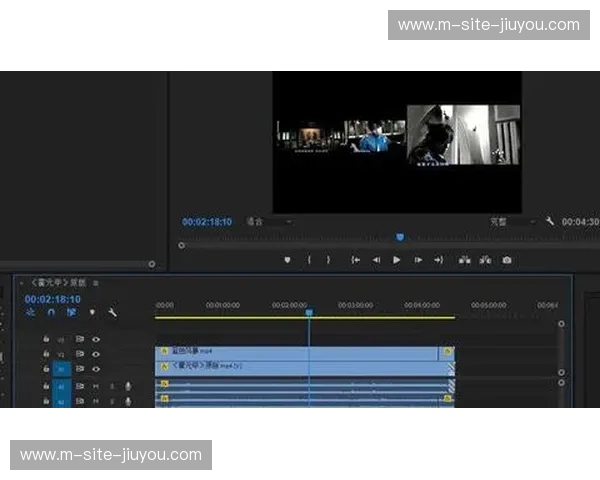The width and height of the screenshot is (600, 480).
Task: Open timeline display settings wrench
Action: pos(112,312)
